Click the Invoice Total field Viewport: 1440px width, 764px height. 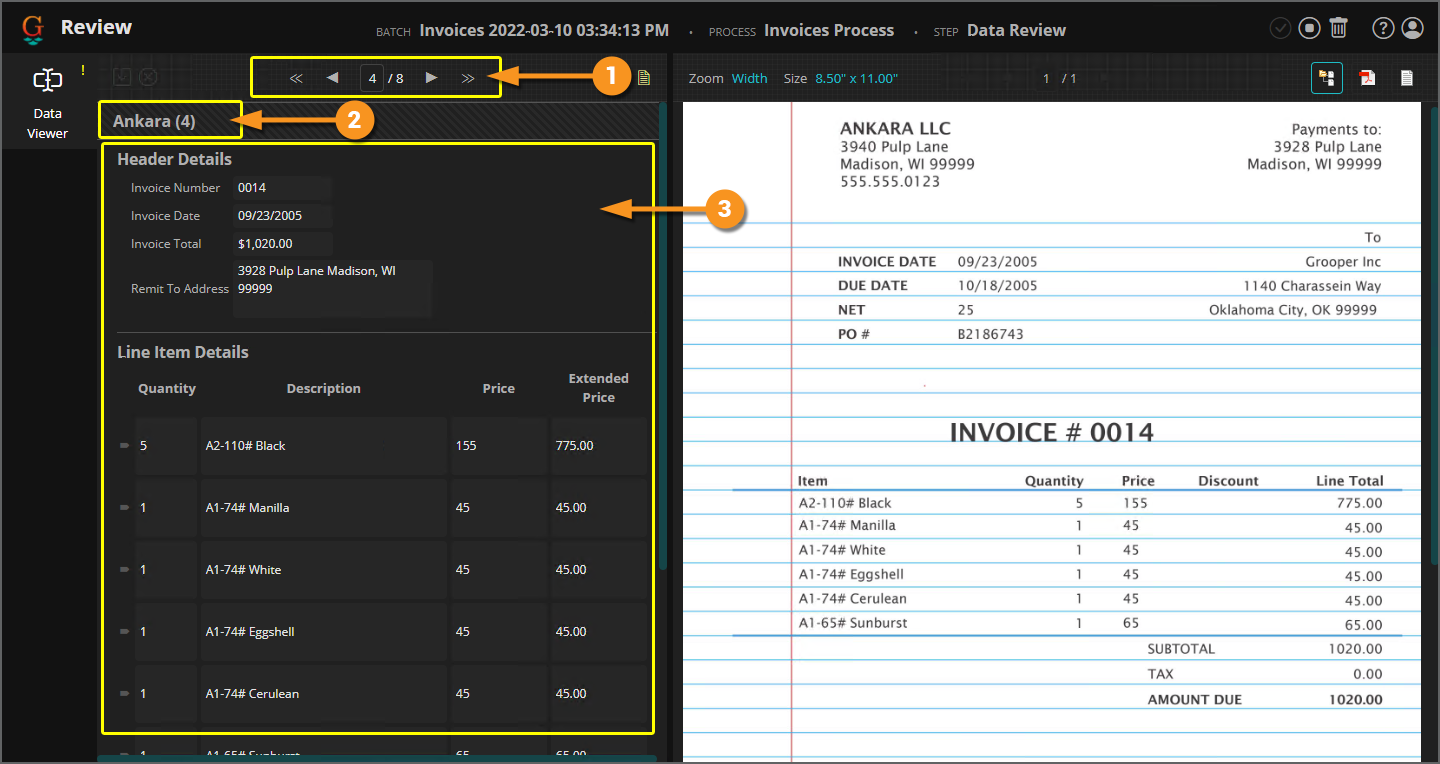[282, 244]
